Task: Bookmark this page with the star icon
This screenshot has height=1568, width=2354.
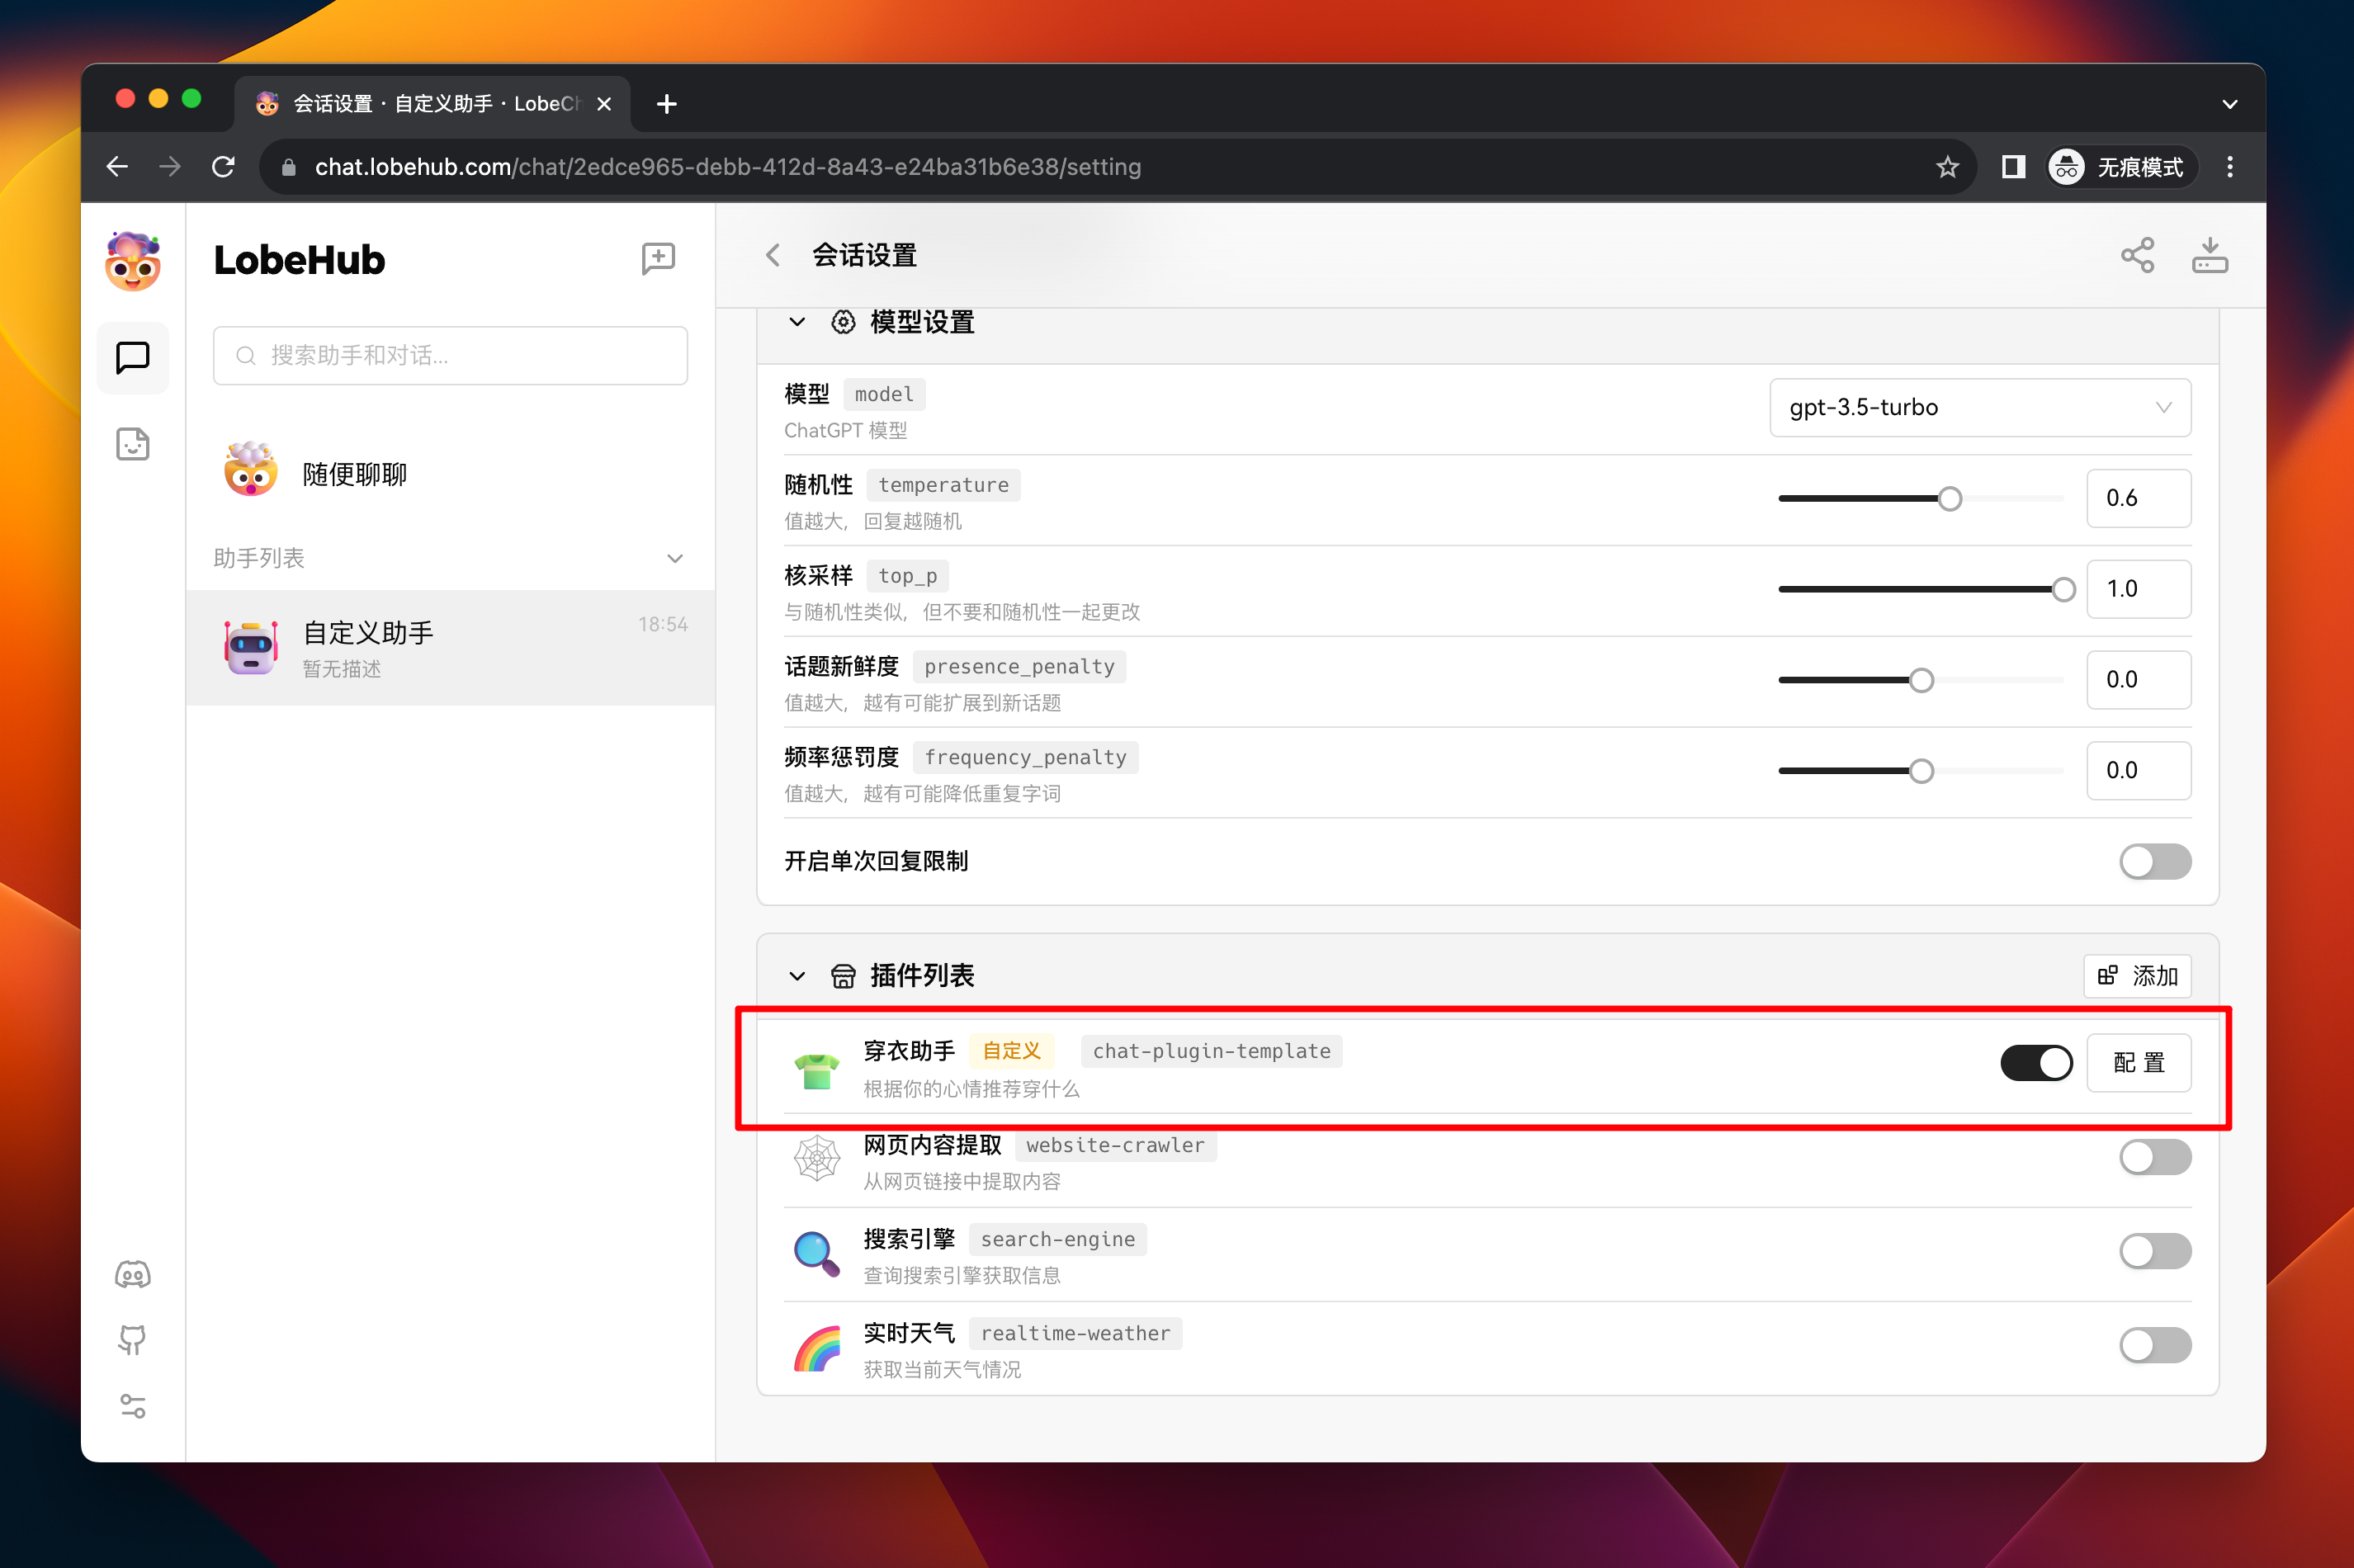Action: point(1947,167)
